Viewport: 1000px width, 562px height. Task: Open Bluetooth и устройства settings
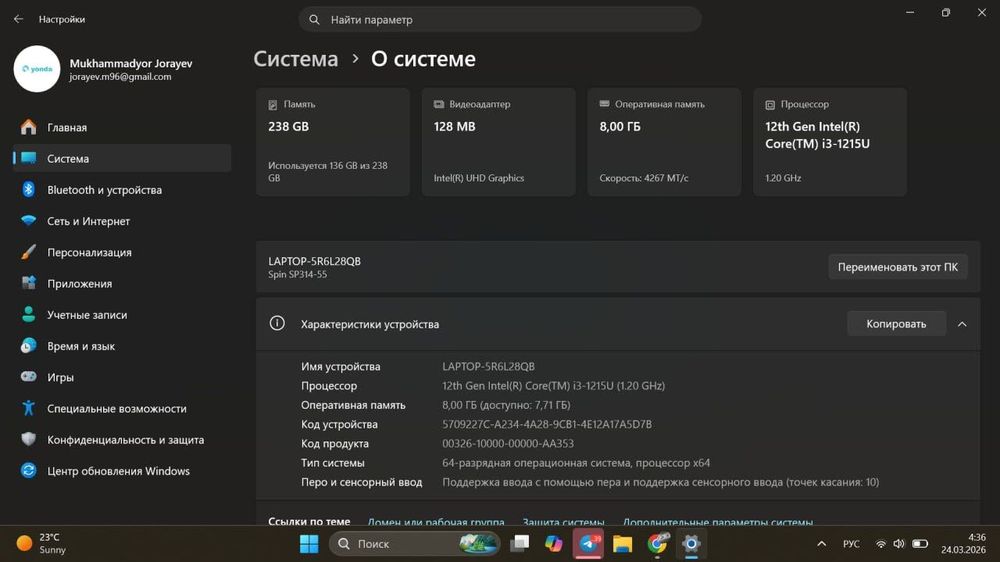click(122, 189)
